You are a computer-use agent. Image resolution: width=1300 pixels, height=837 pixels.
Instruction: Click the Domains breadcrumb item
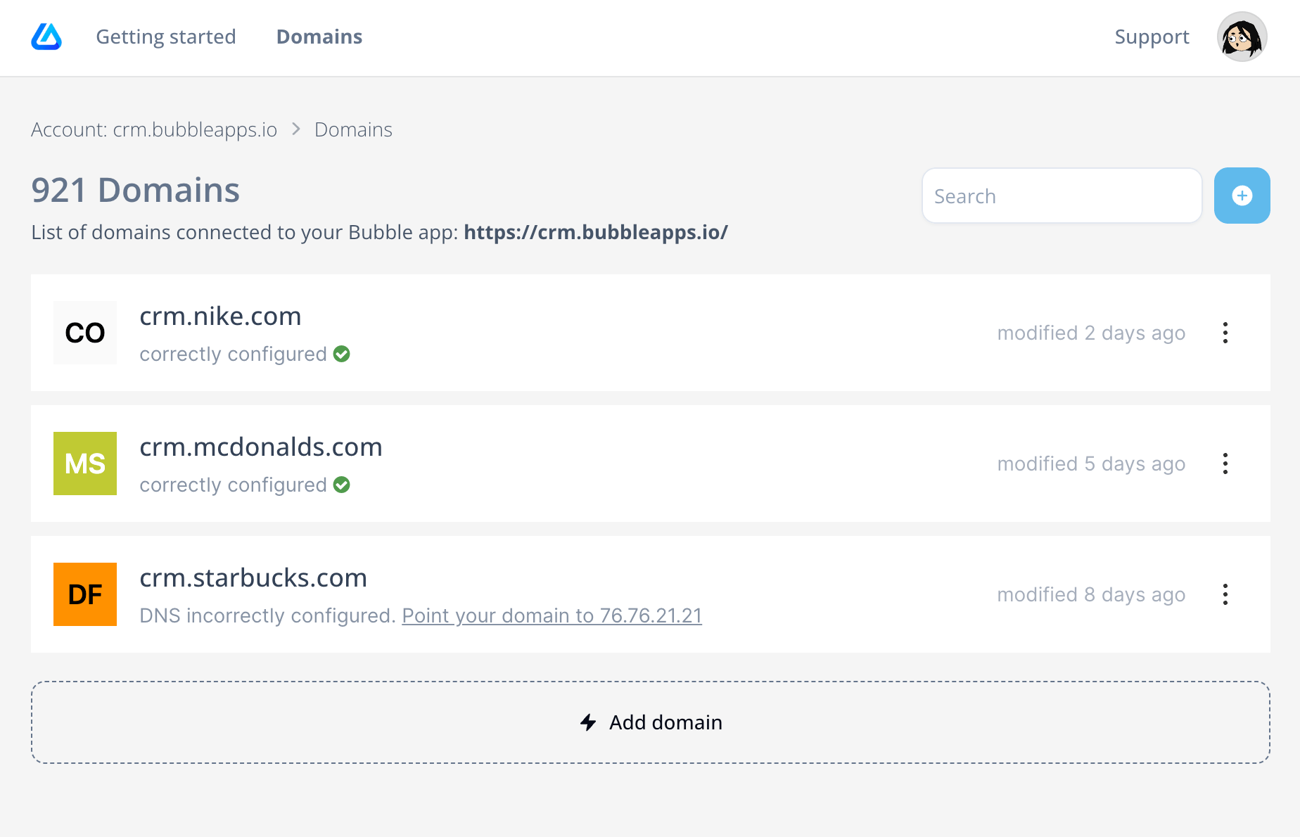click(x=353, y=130)
